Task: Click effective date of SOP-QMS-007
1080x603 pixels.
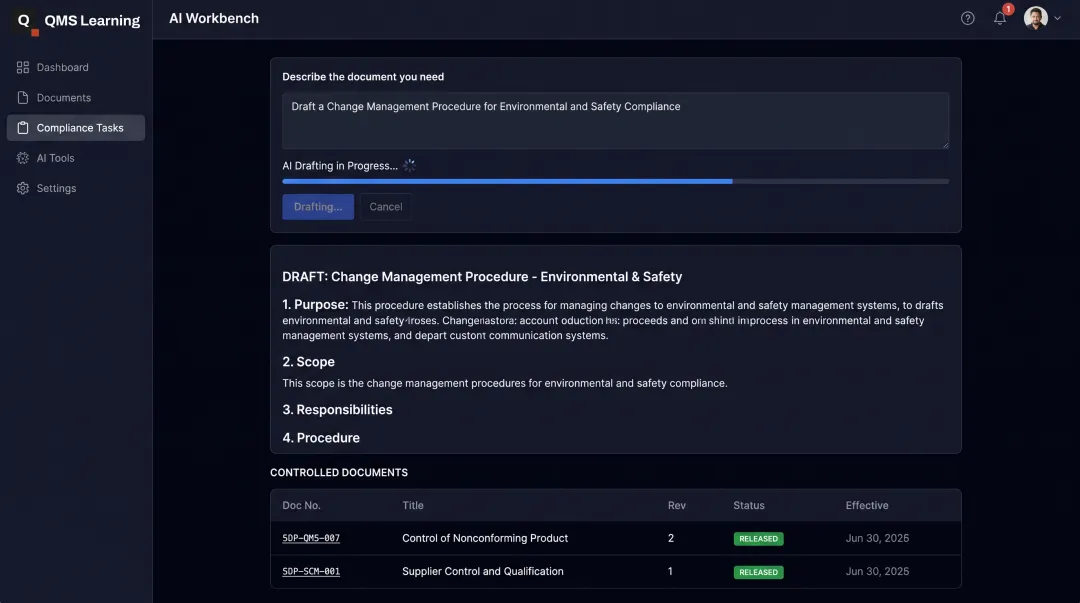Action: (877, 538)
